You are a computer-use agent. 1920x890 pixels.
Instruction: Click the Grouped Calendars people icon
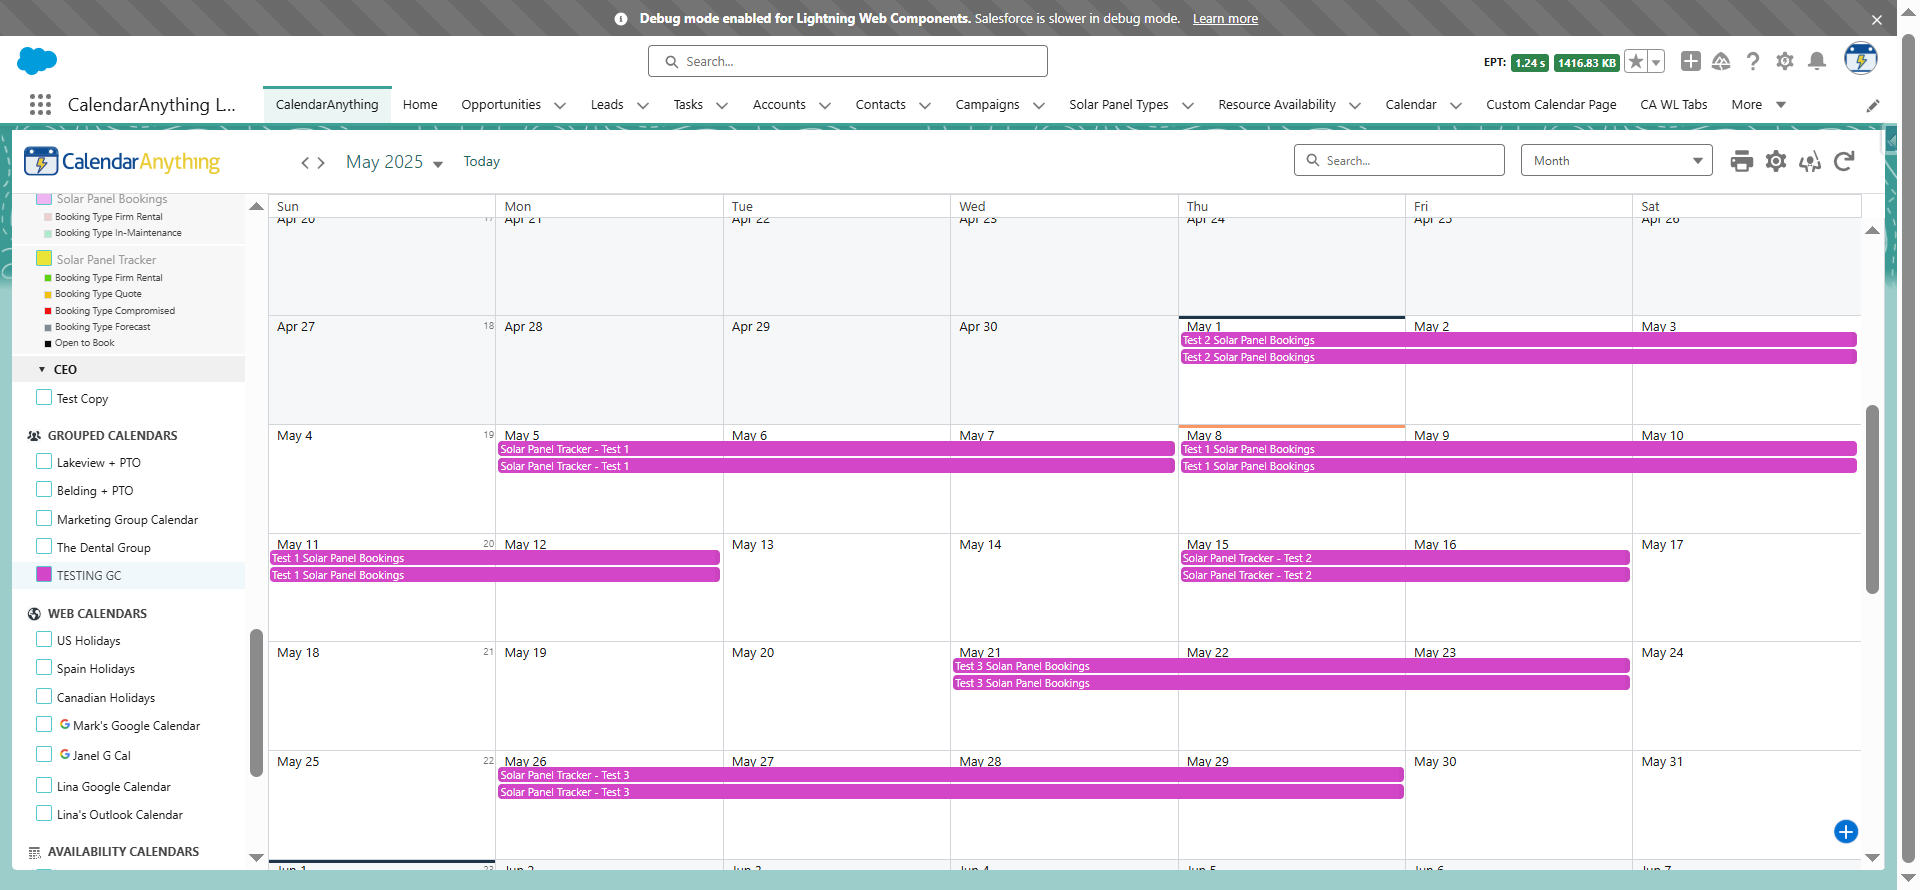(34, 436)
